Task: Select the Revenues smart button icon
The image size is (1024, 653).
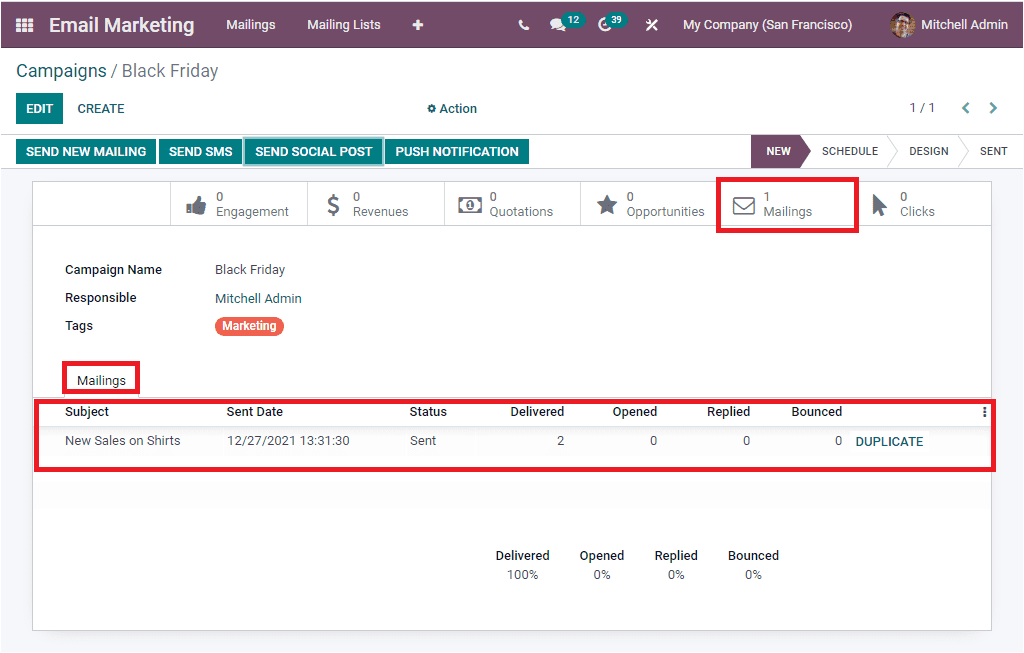Action: (x=332, y=203)
